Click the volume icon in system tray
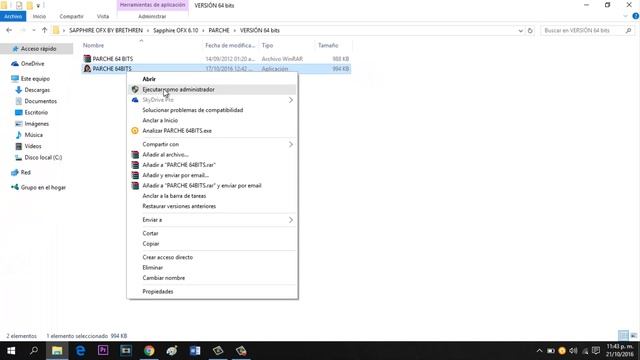This screenshot has width=640, height=360. pyautogui.click(x=573, y=351)
